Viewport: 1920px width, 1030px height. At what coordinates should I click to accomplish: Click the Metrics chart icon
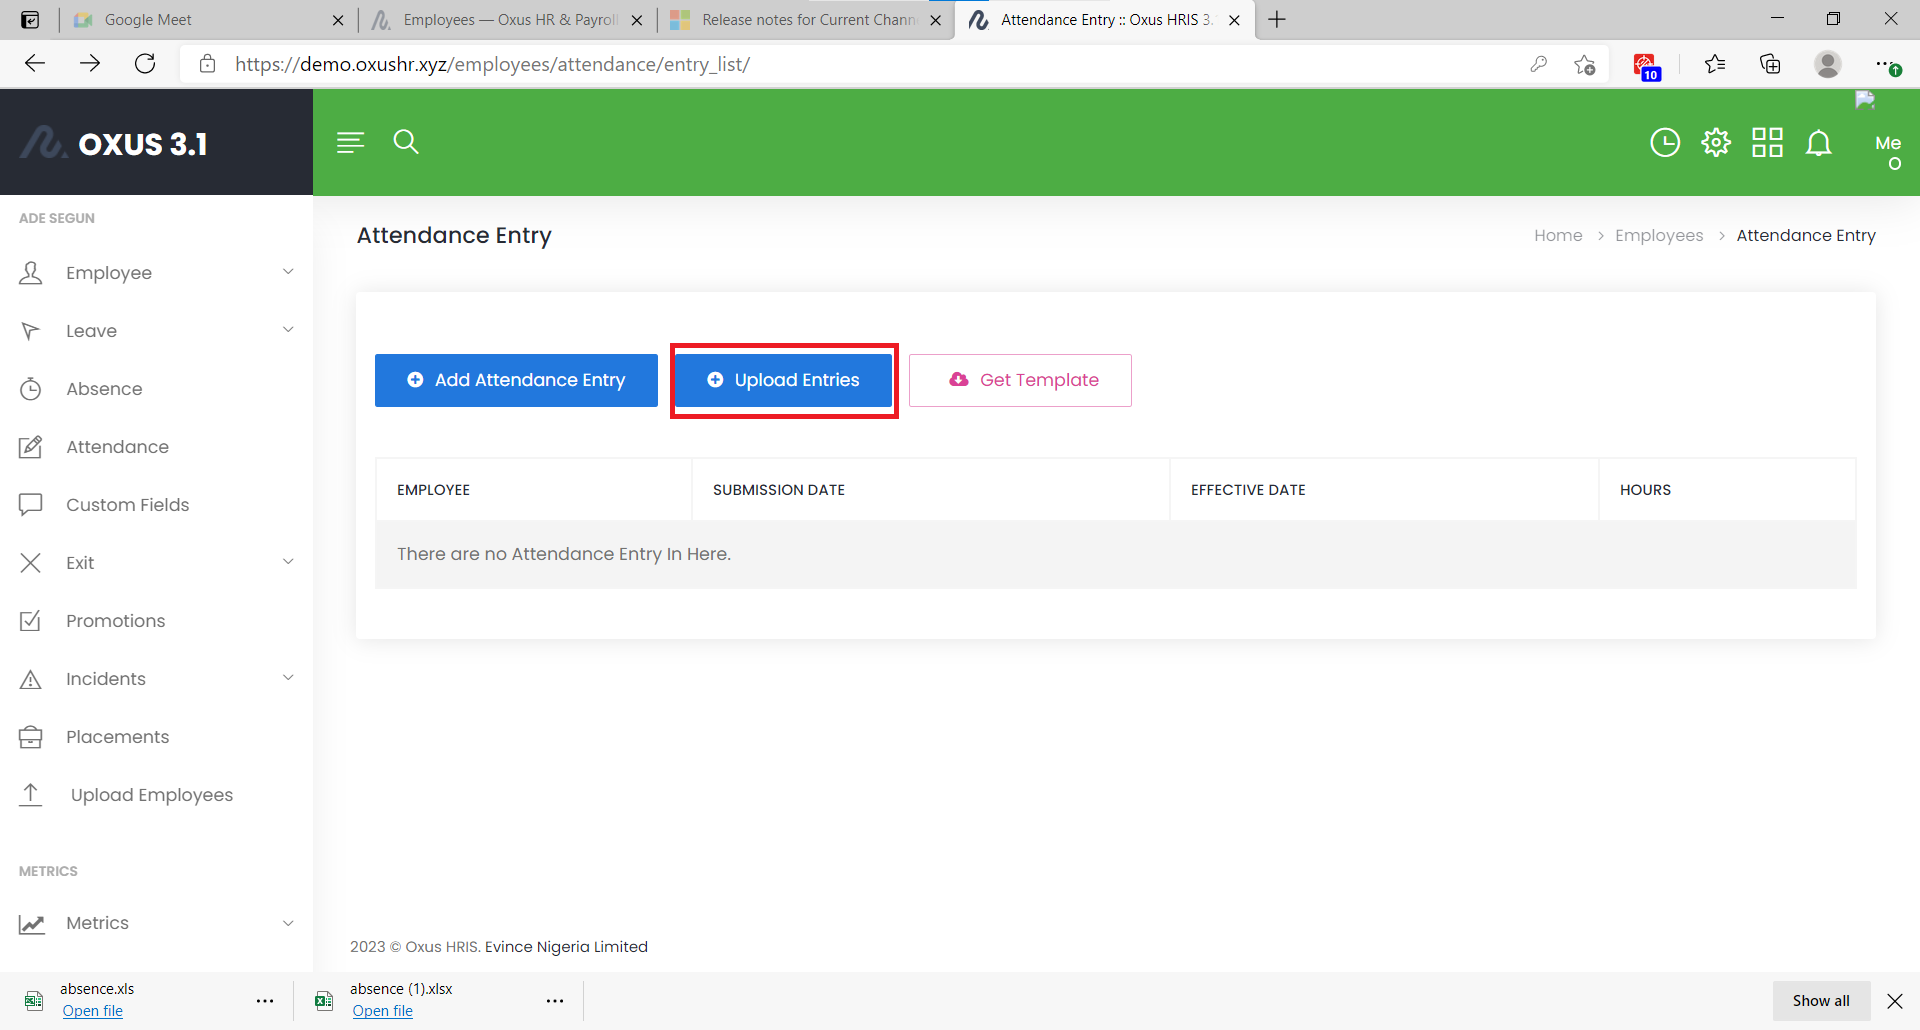(x=32, y=924)
